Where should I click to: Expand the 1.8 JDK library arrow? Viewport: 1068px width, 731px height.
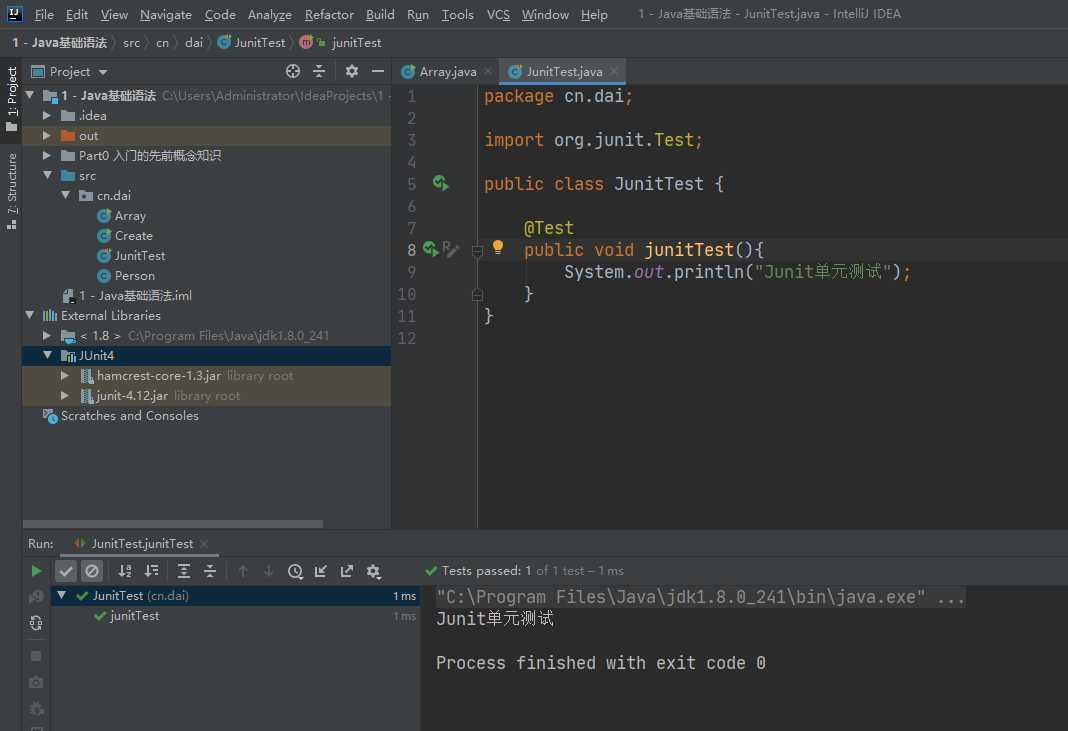click(x=47, y=335)
